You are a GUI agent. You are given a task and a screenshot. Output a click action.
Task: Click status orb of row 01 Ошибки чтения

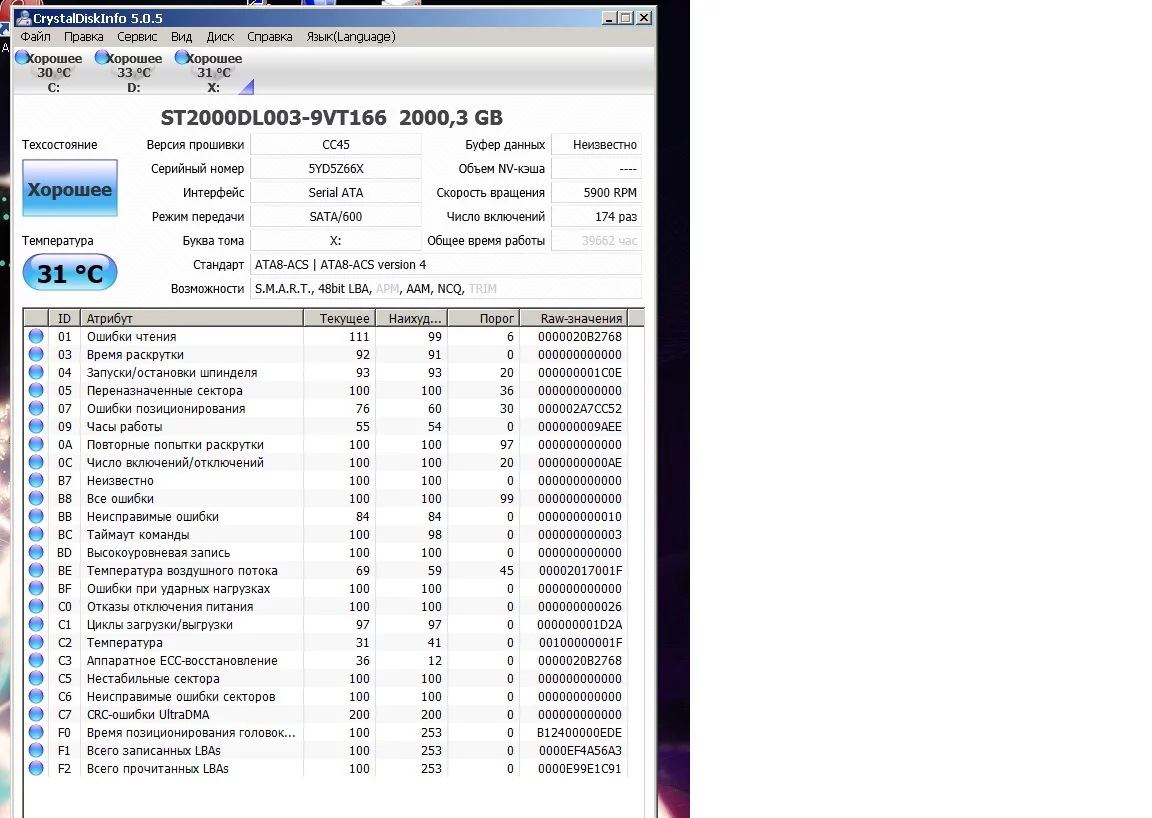click(36, 336)
